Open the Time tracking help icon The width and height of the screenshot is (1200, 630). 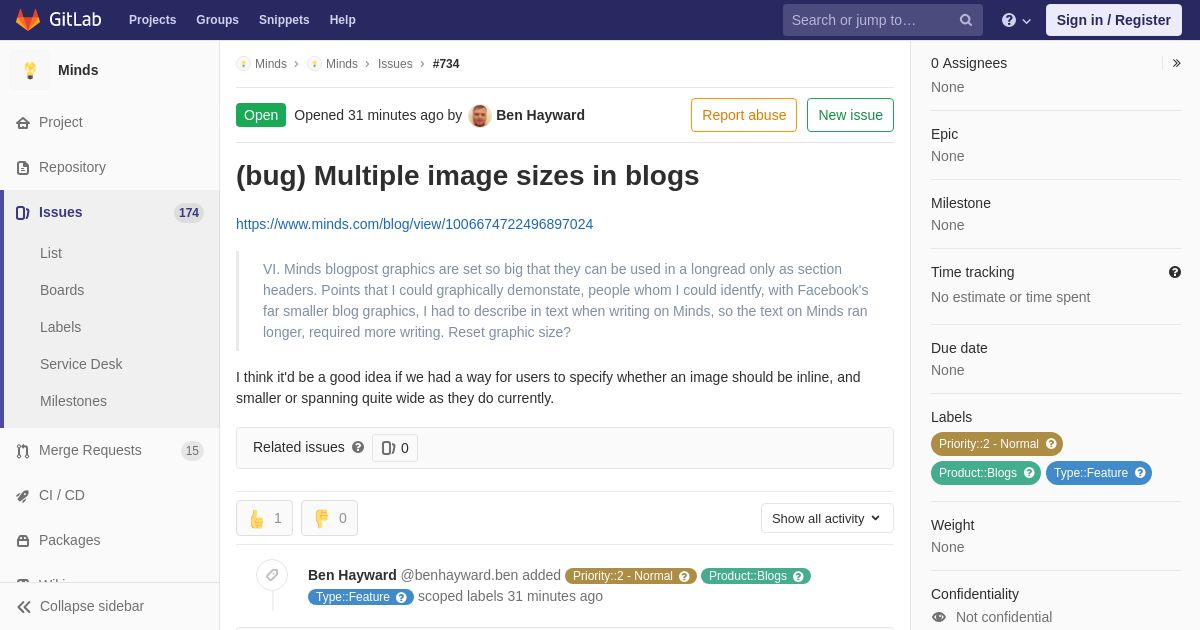1174,272
